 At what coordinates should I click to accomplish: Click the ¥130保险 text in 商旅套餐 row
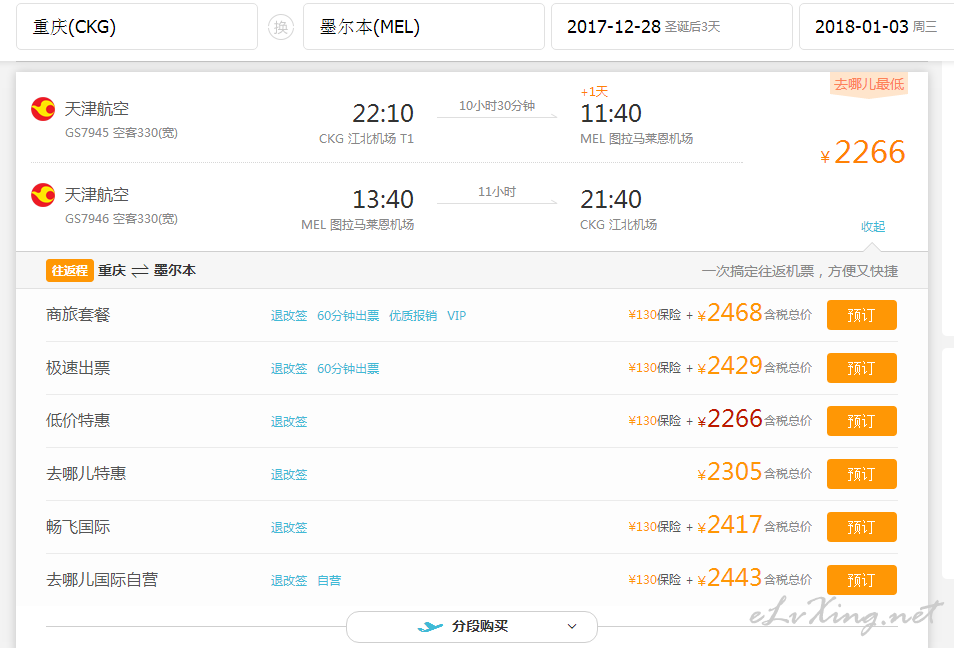tap(655, 315)
